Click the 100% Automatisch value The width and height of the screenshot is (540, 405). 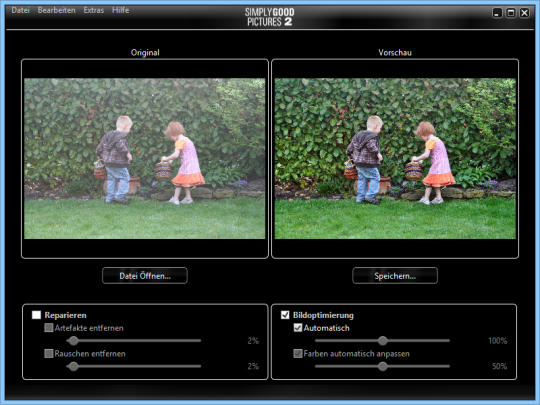(x=498, y=341)
